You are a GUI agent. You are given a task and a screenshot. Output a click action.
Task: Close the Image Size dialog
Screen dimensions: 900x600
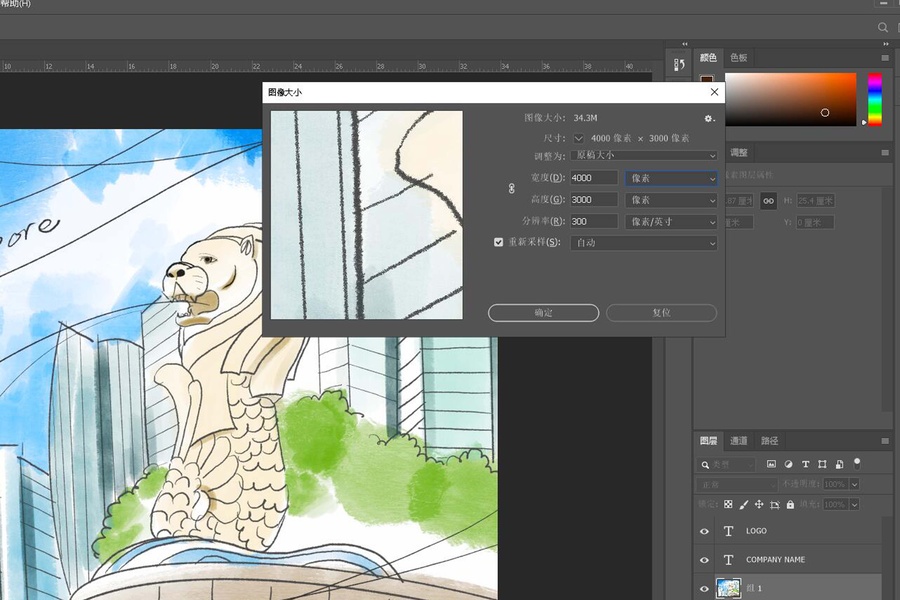(x=715, y=92)
